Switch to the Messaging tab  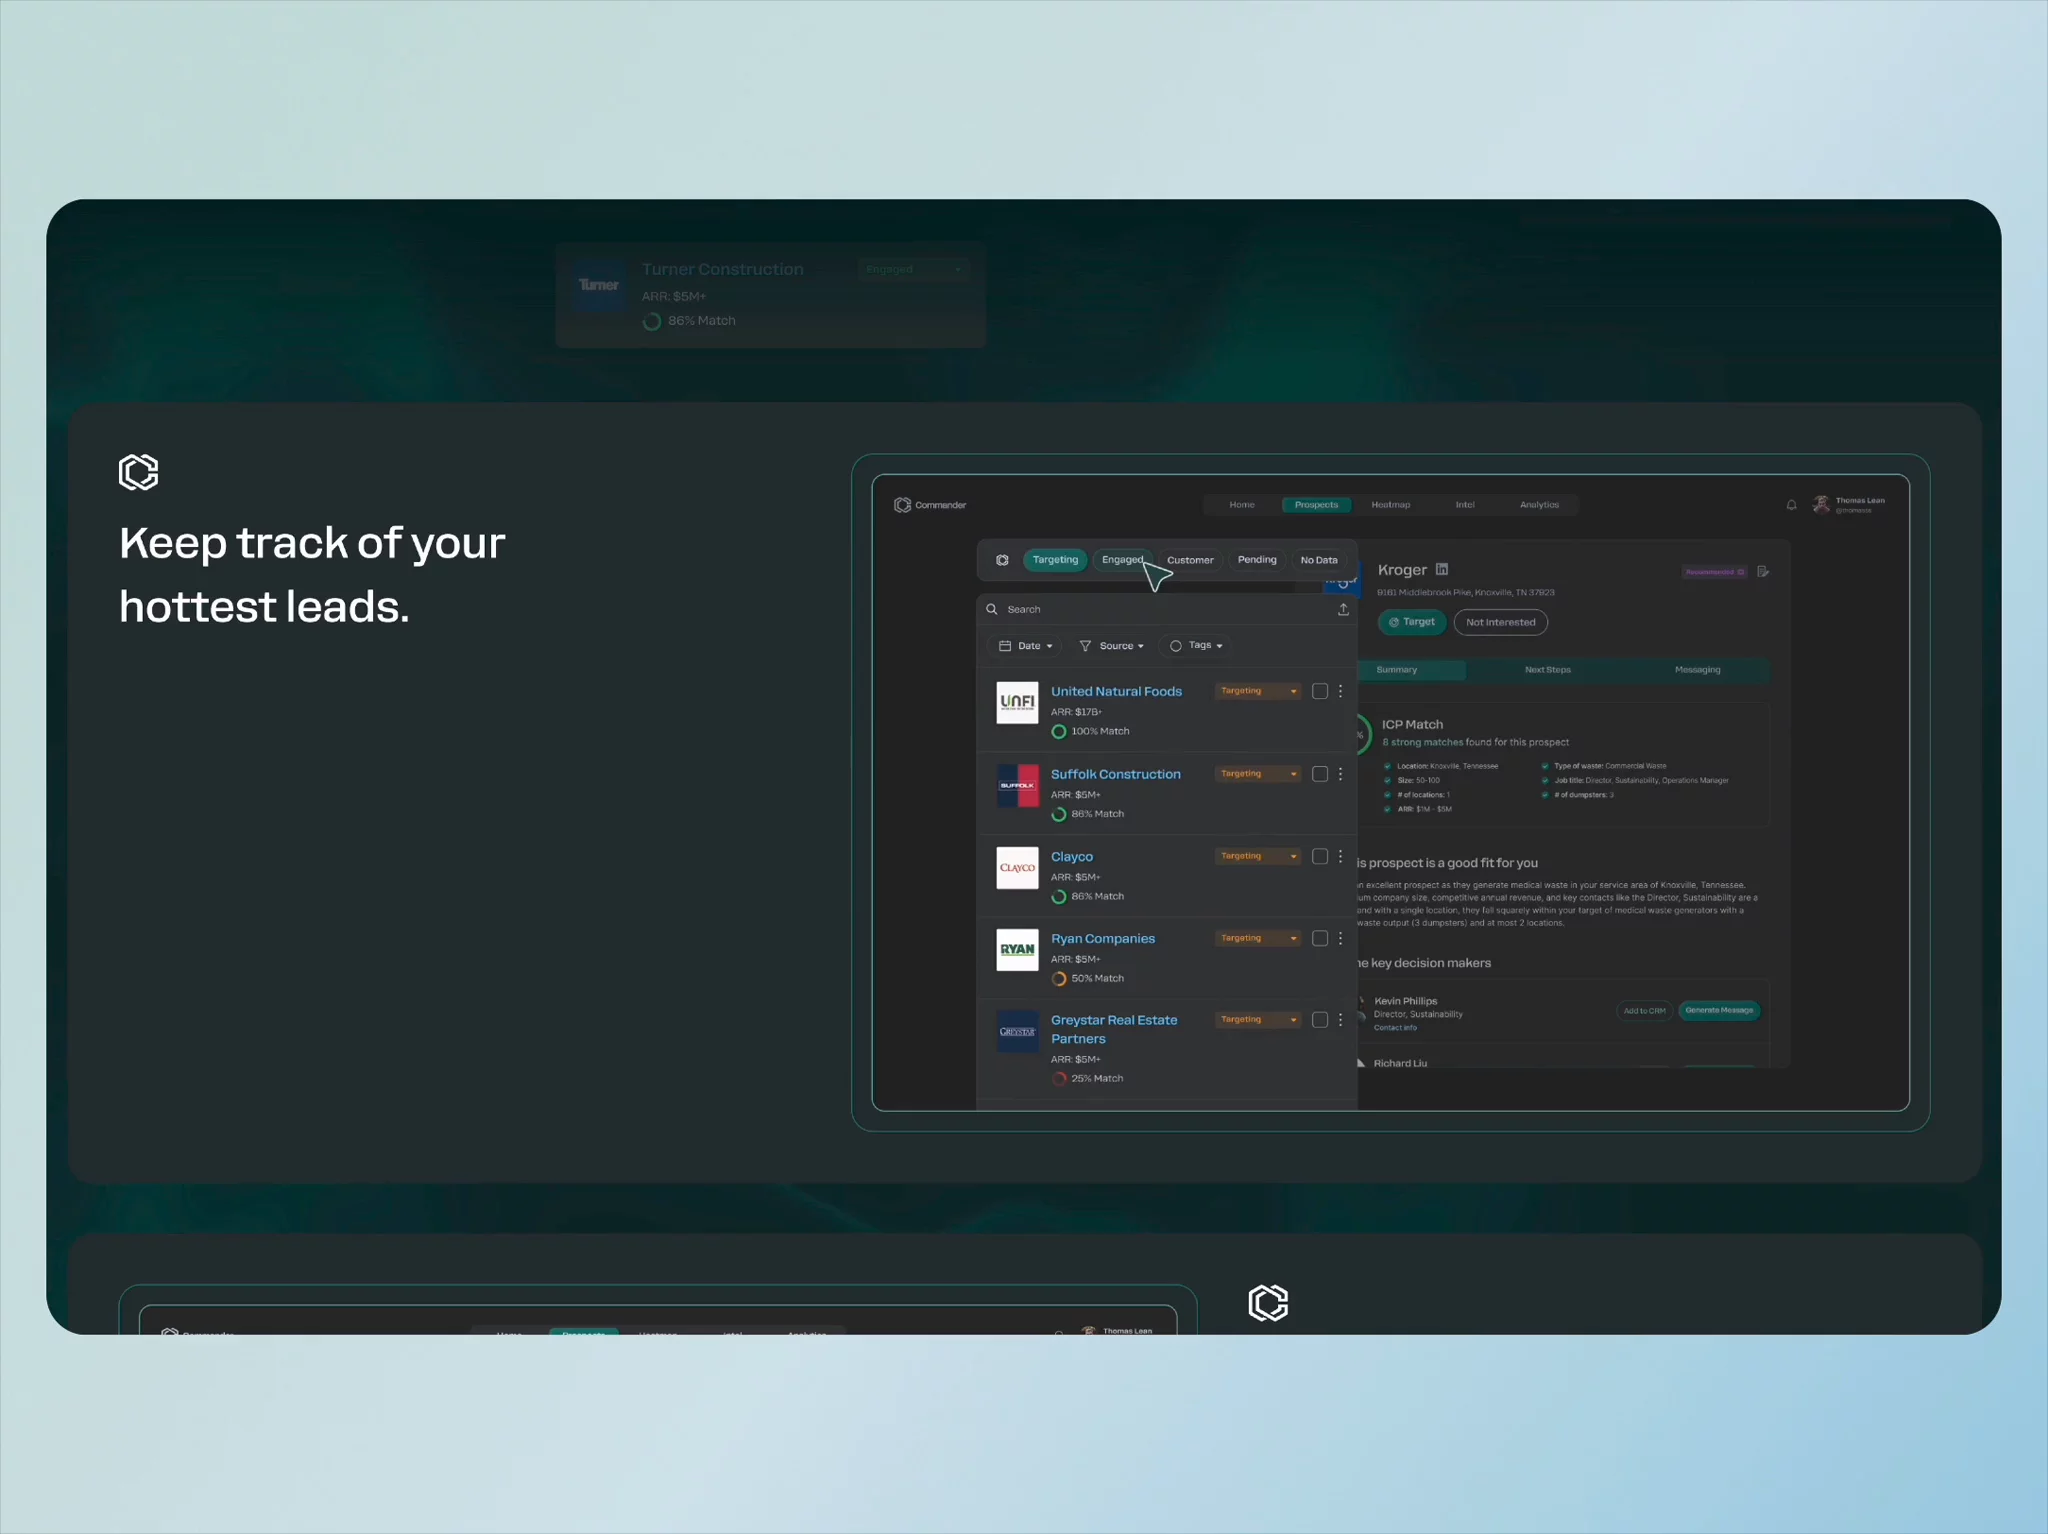(1697, 670)
